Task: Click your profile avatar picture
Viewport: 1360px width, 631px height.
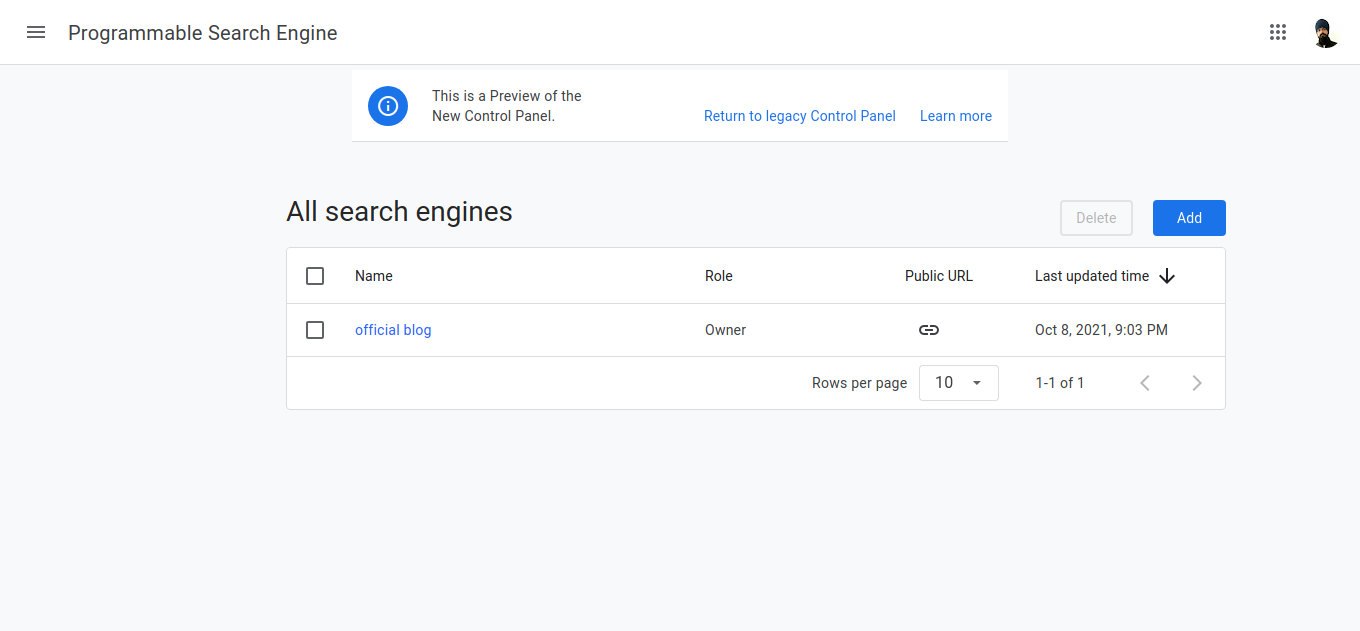Action: click(1325, 32)
